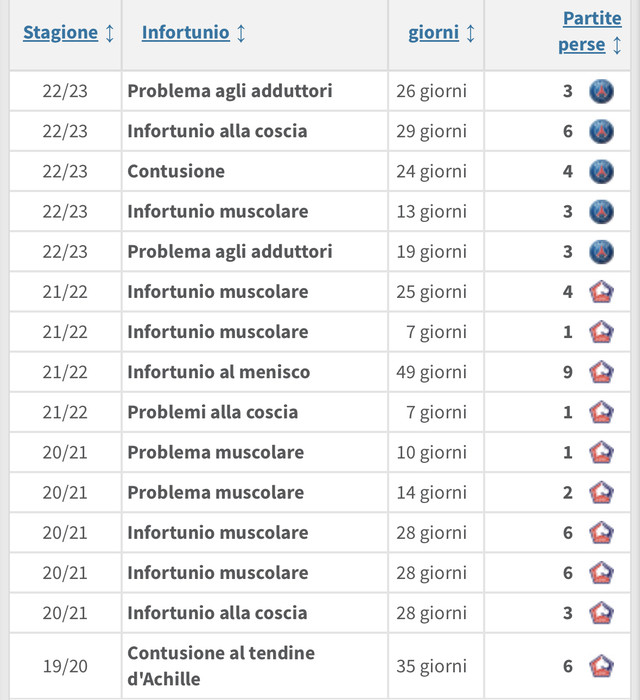
Task: Click the Partite perse header link
Action: (x=590, y=31)
